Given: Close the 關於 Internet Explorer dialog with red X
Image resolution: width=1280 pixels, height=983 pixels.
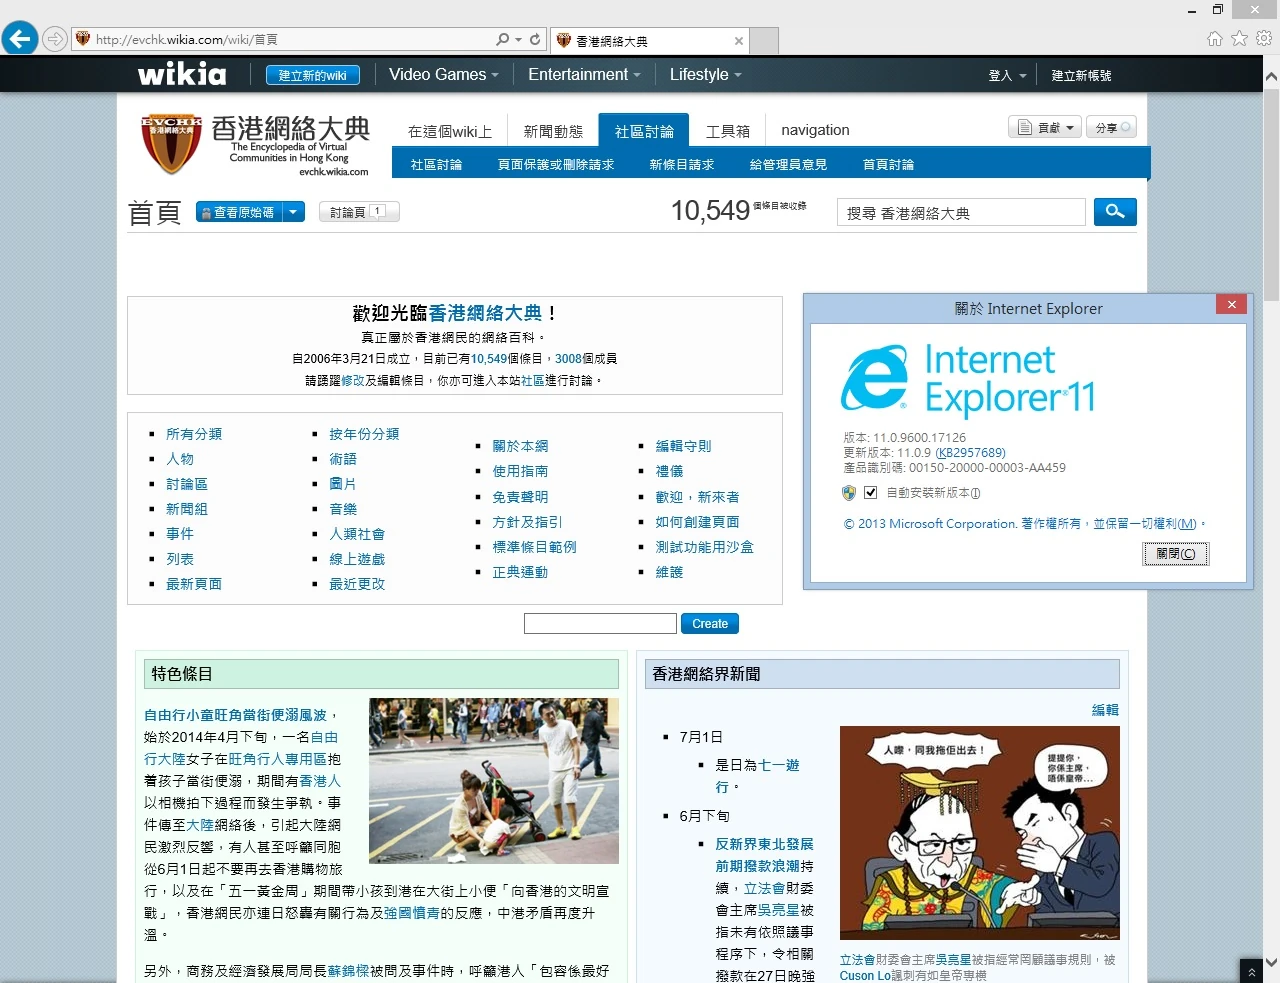Looking at the screenshot, I should [x=1232, y=305].
